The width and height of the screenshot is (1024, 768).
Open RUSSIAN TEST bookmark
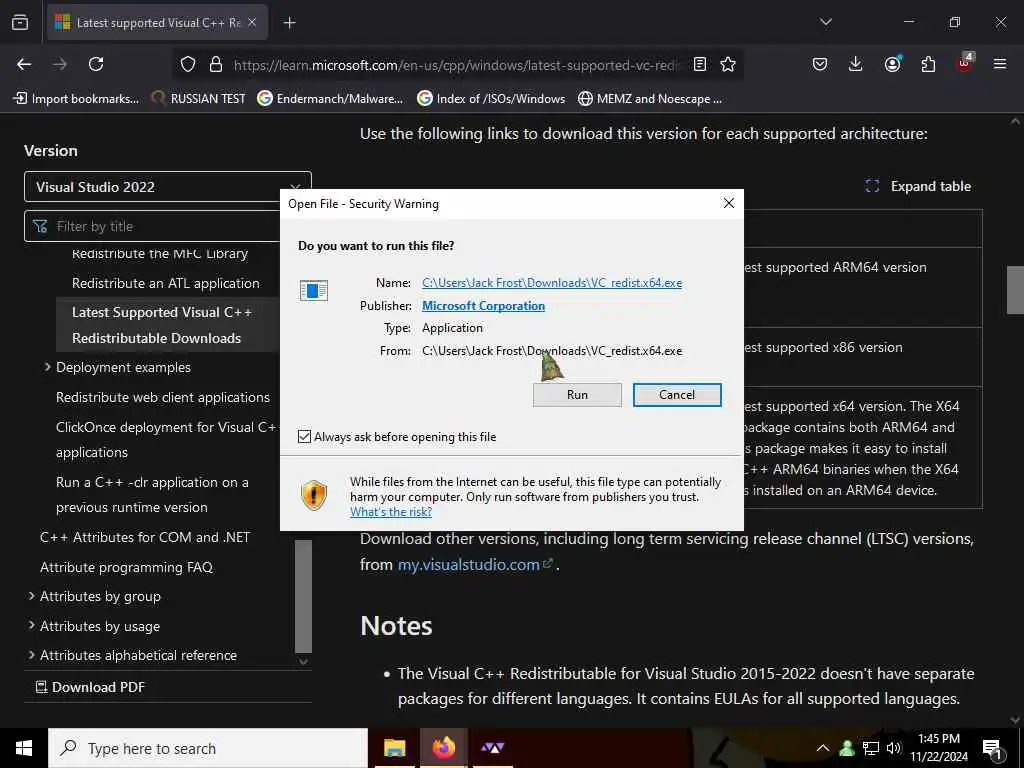click(199, 99)
